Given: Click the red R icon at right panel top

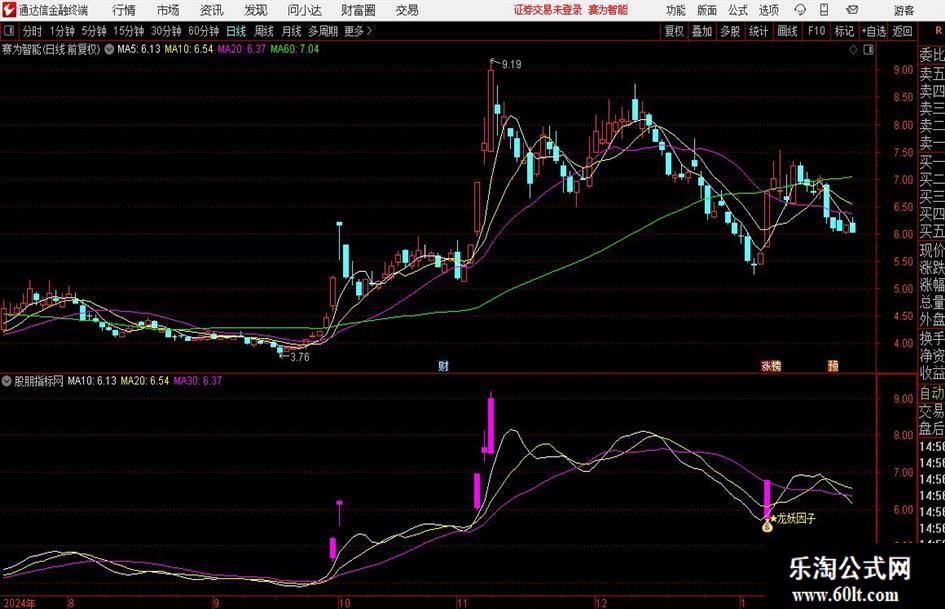Looking at the screenshot, I should click(938, 31).
